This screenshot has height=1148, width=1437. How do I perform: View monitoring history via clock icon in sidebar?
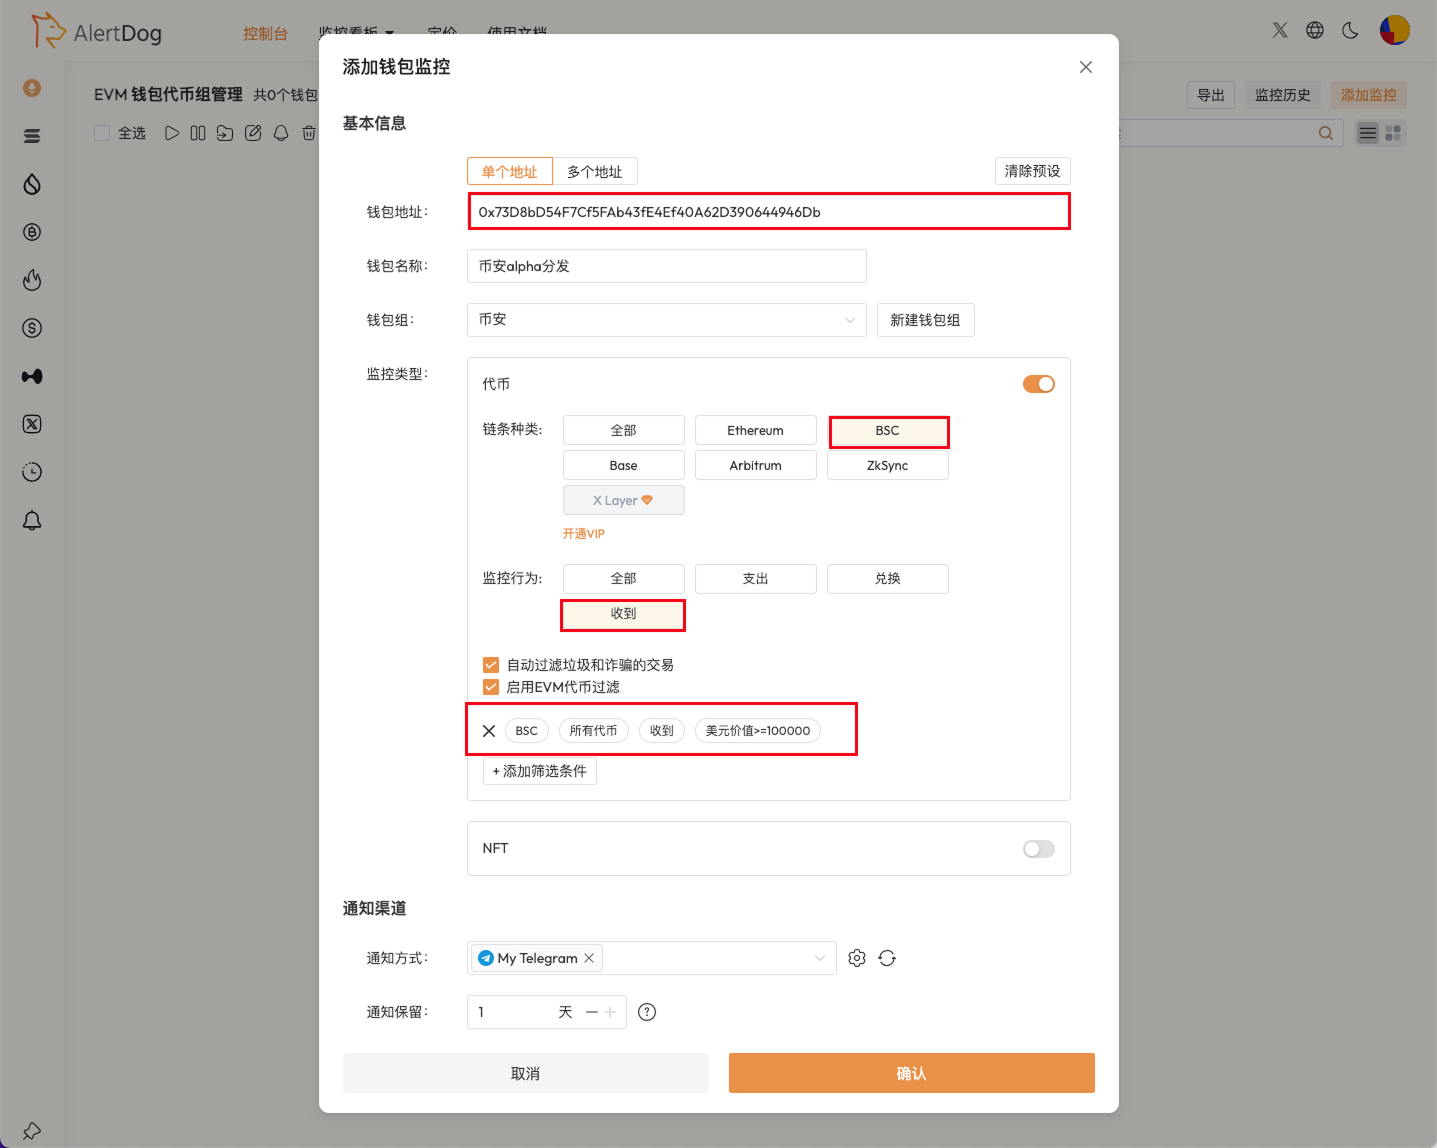click(x=32, y=471)
